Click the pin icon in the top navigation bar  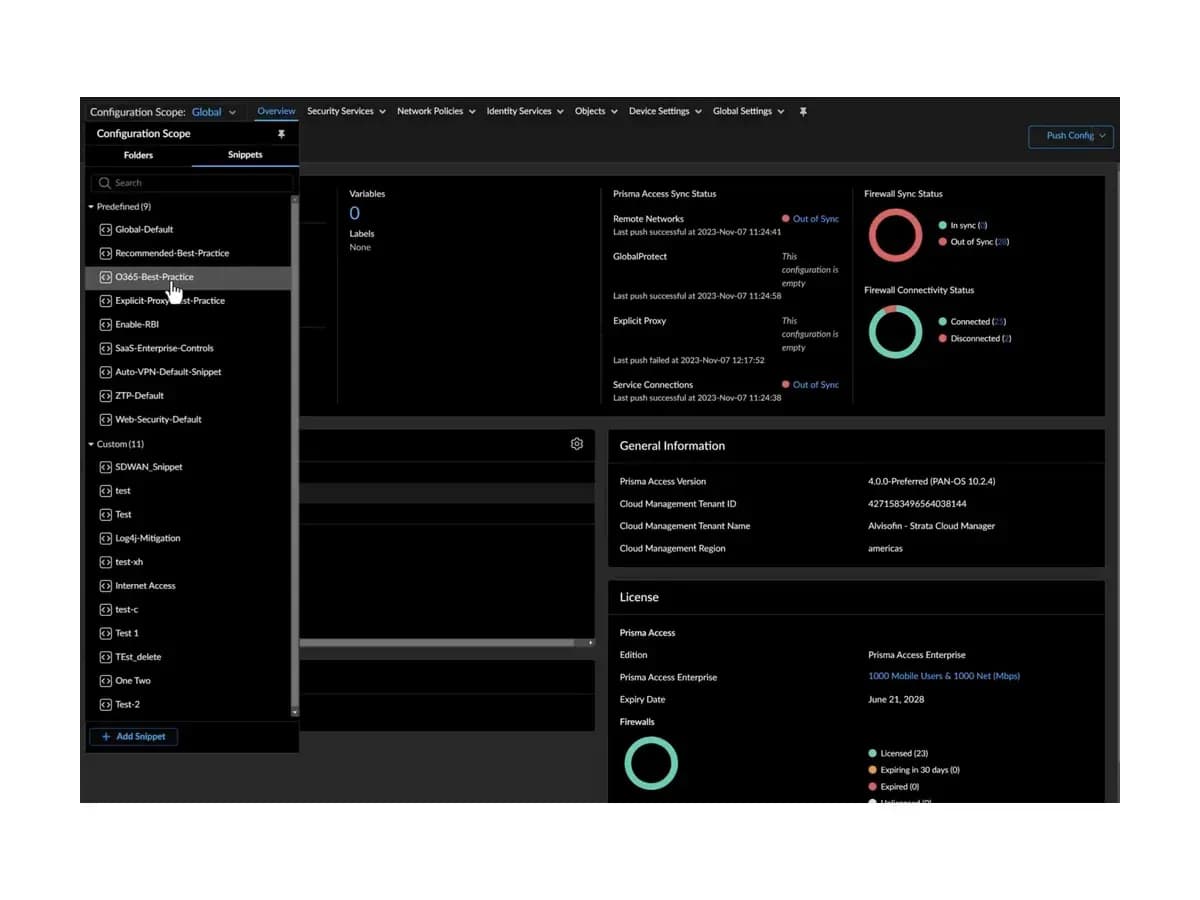pyautogui.click(x=803, y=112)
